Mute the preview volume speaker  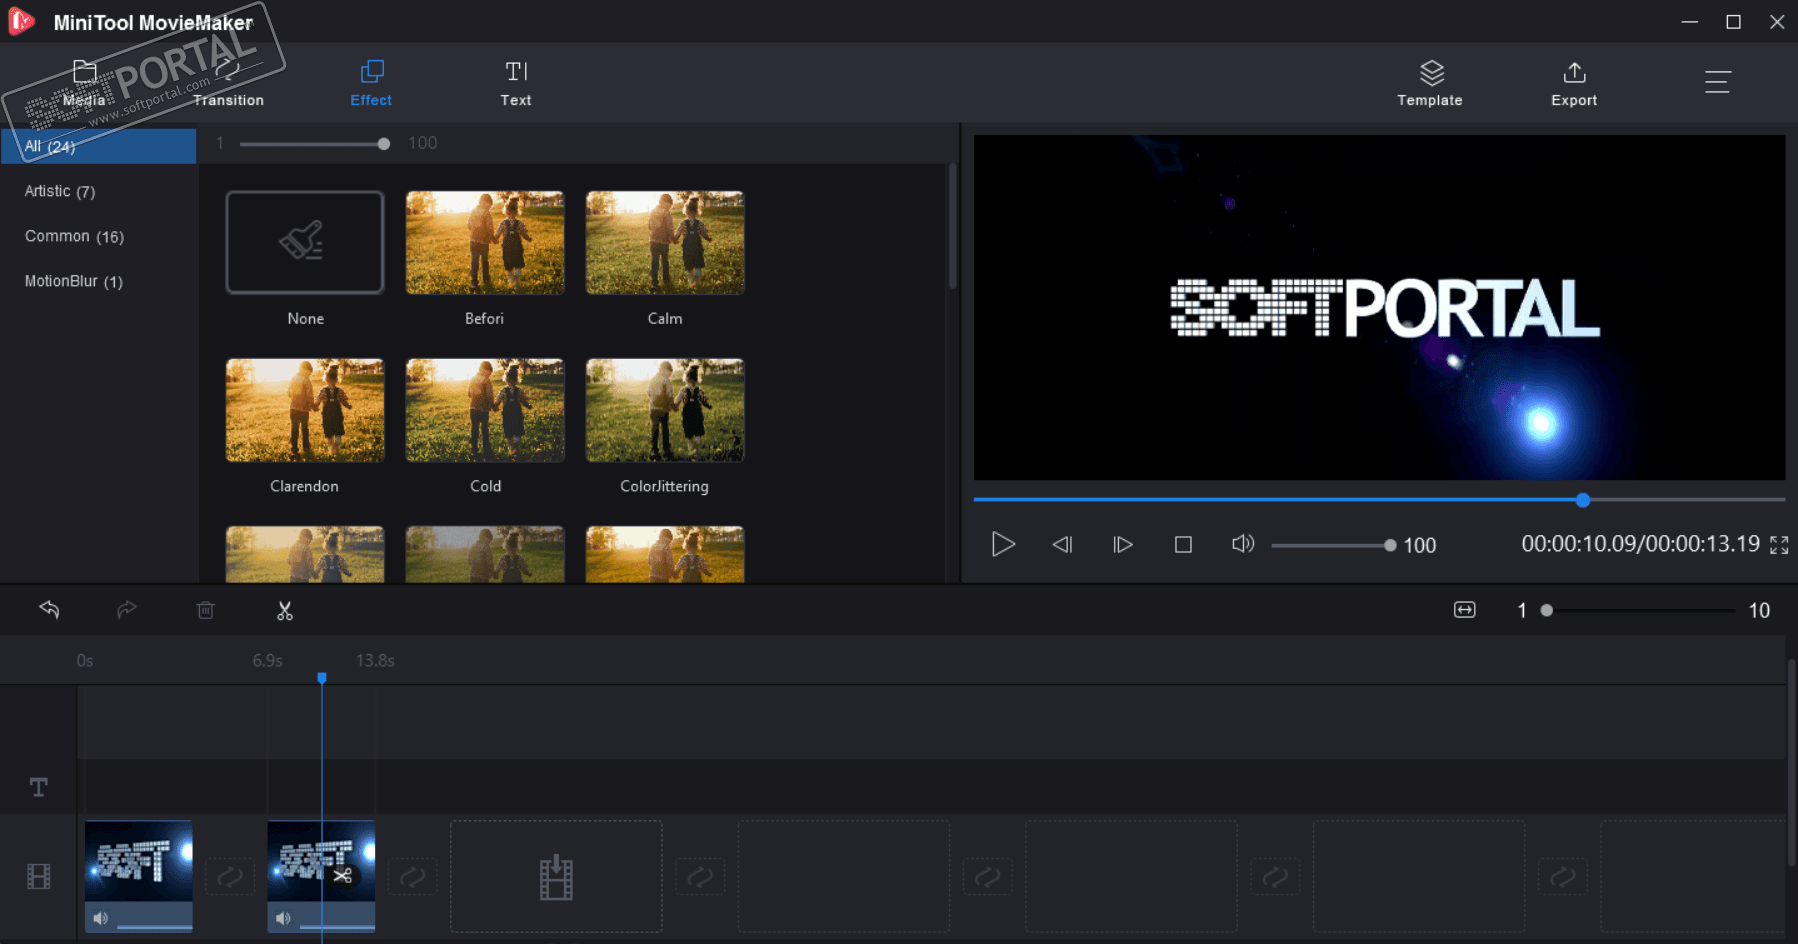tap(1243, 544)
